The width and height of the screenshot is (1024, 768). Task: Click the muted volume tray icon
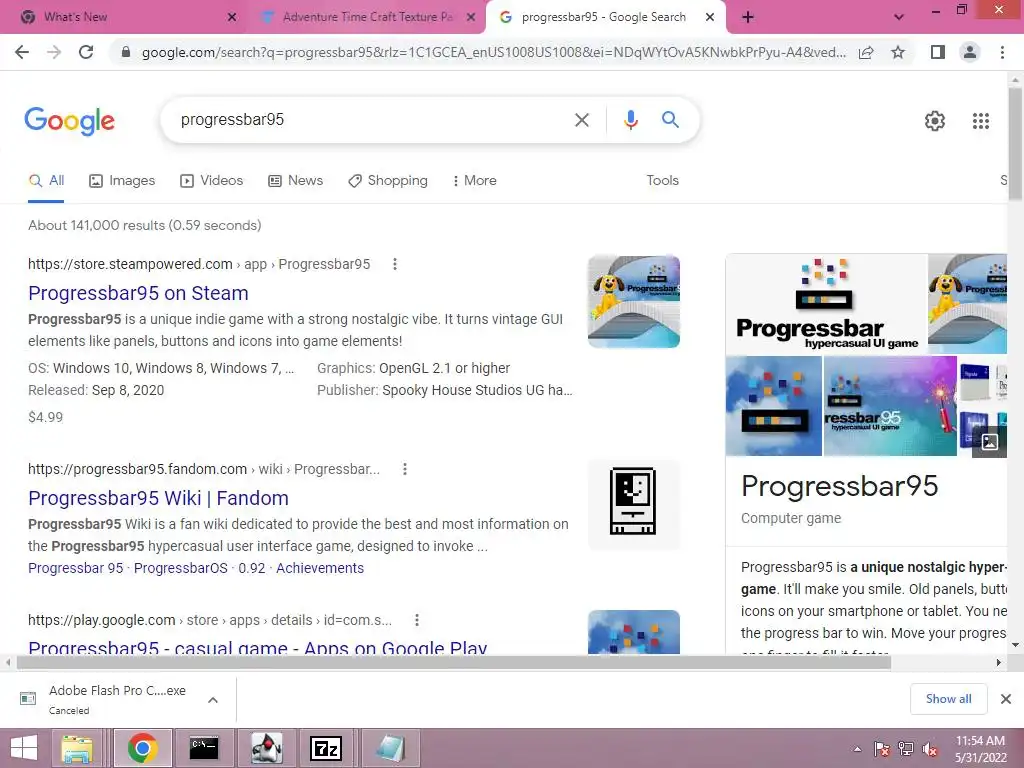[930, 749]
